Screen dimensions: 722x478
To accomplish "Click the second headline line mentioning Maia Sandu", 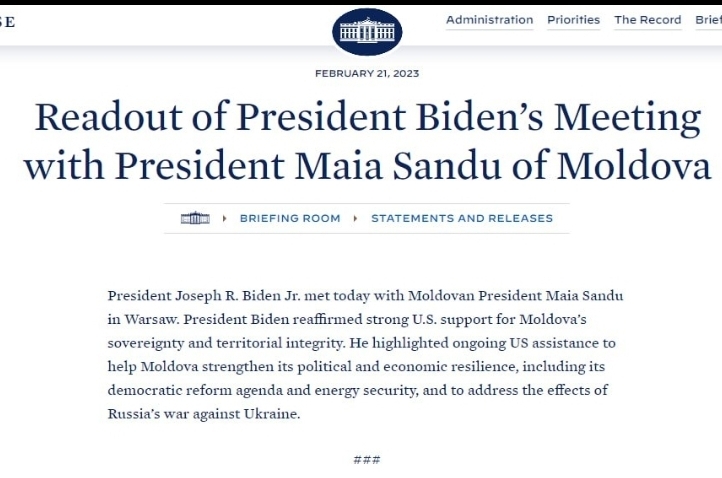I will click(367, 165).
